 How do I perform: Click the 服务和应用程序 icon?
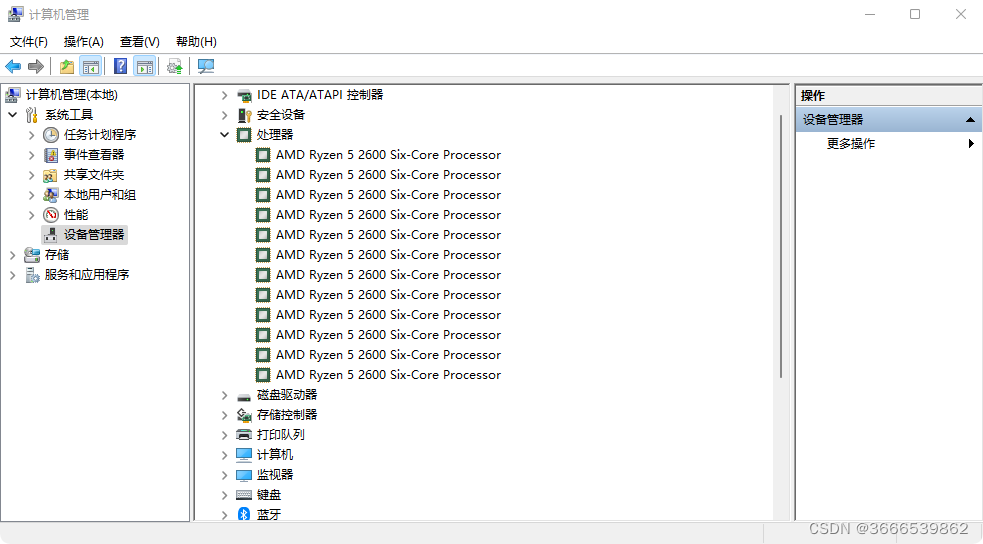(x=32, y=275)
